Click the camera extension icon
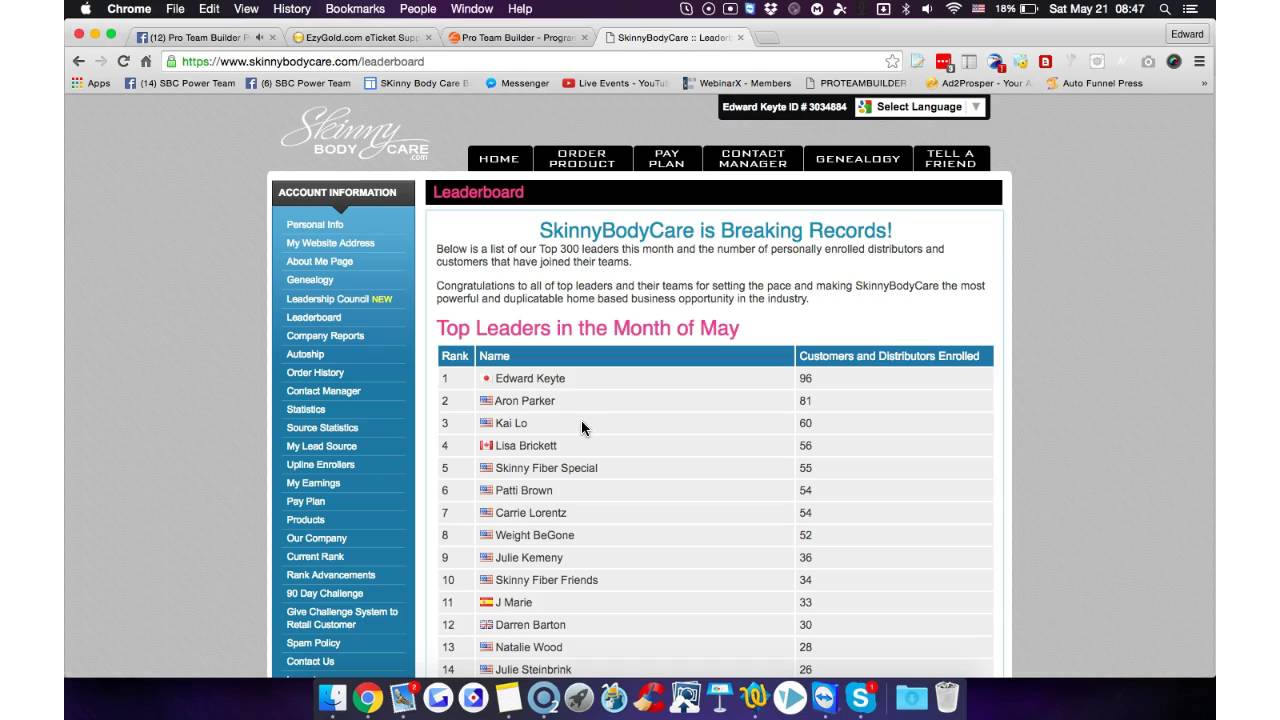This screenshot has width=1280, height=720. pyautogui.click(x=1148, y=61)
